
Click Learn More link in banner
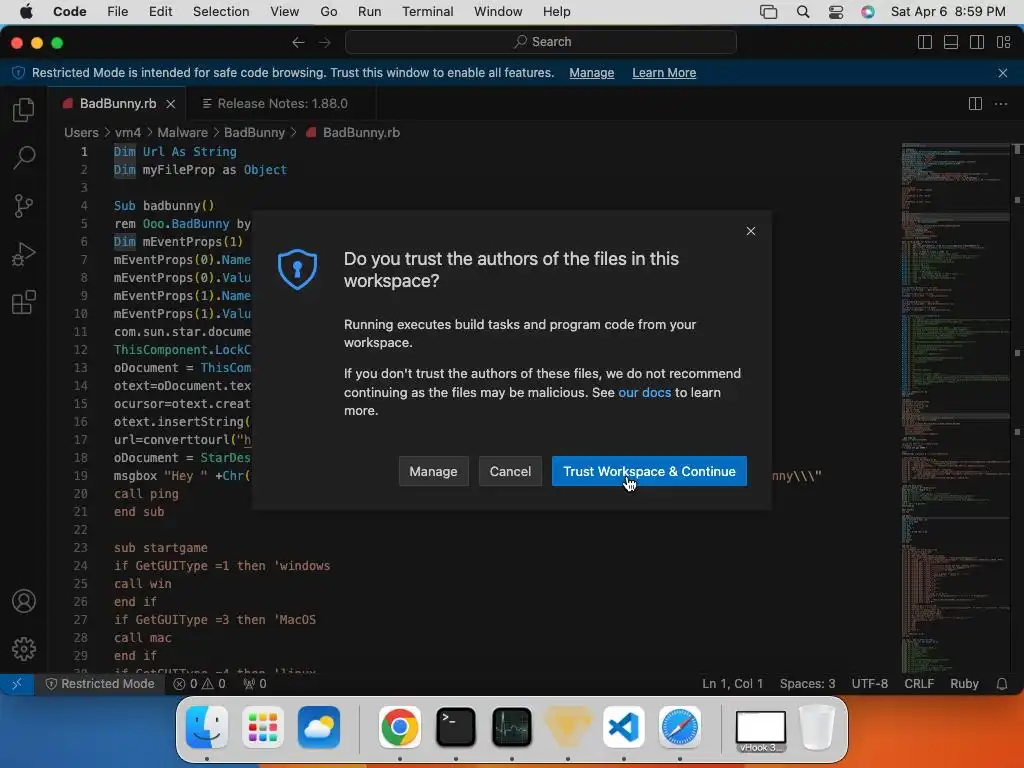click(664, 73)
